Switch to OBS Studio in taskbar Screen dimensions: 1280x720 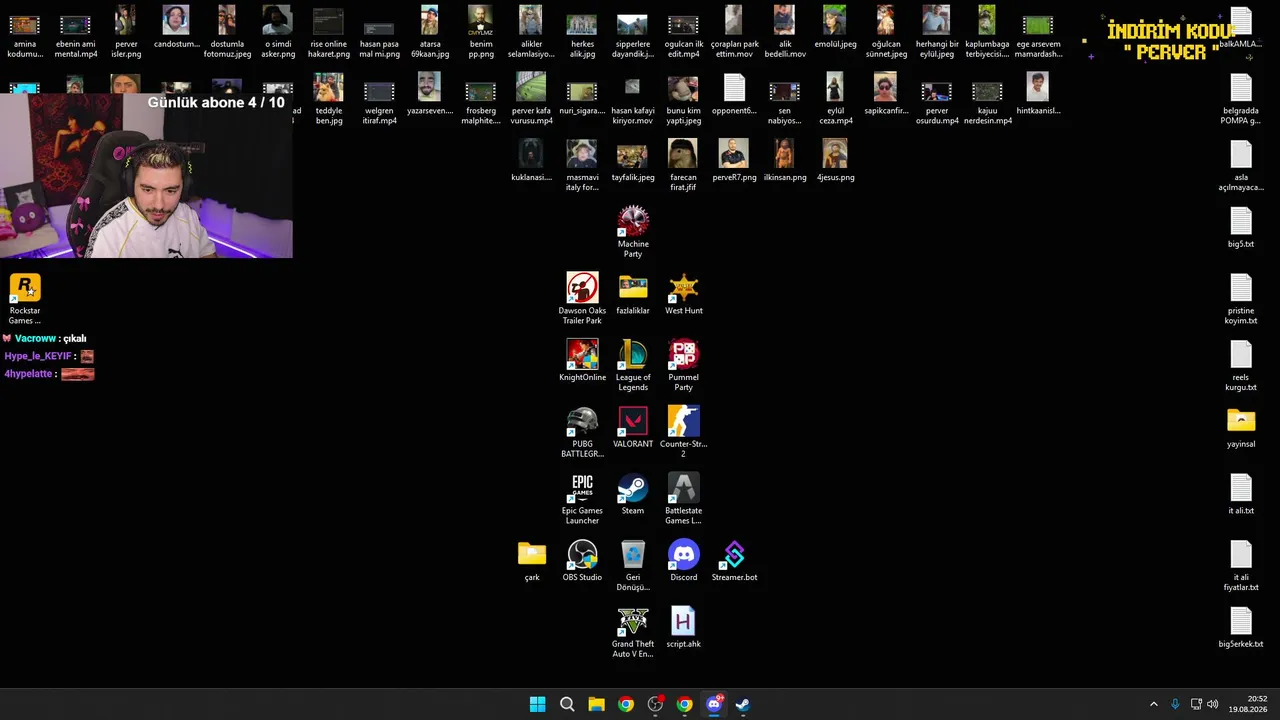655,704
